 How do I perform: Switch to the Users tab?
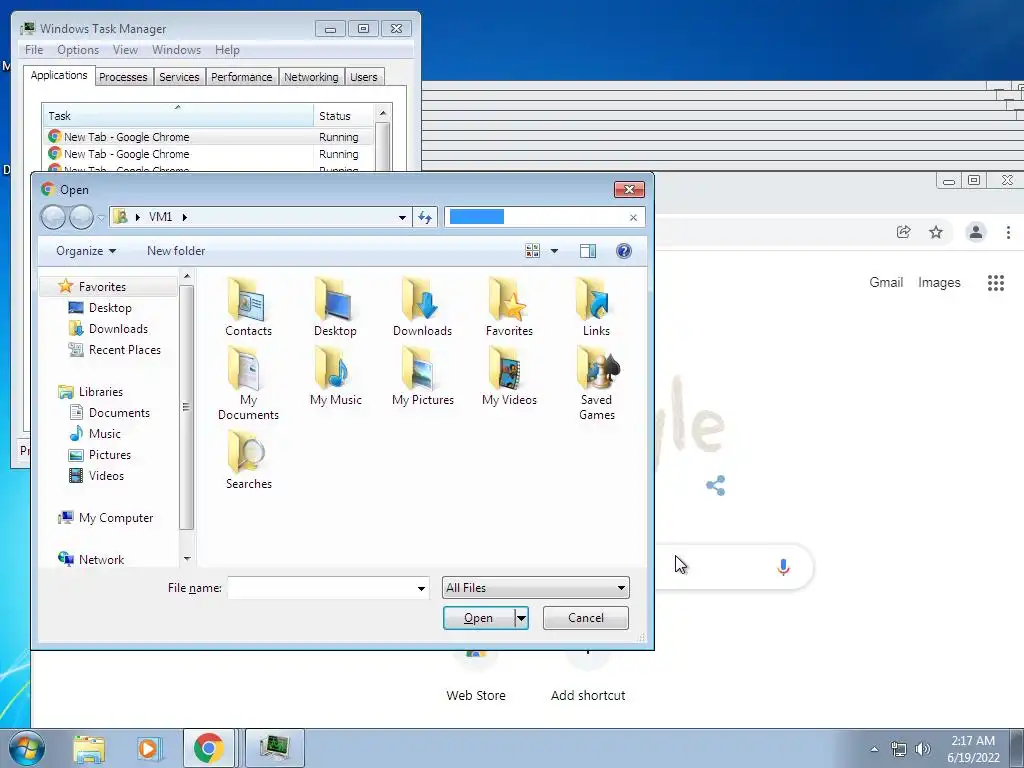tap(364, 77)
